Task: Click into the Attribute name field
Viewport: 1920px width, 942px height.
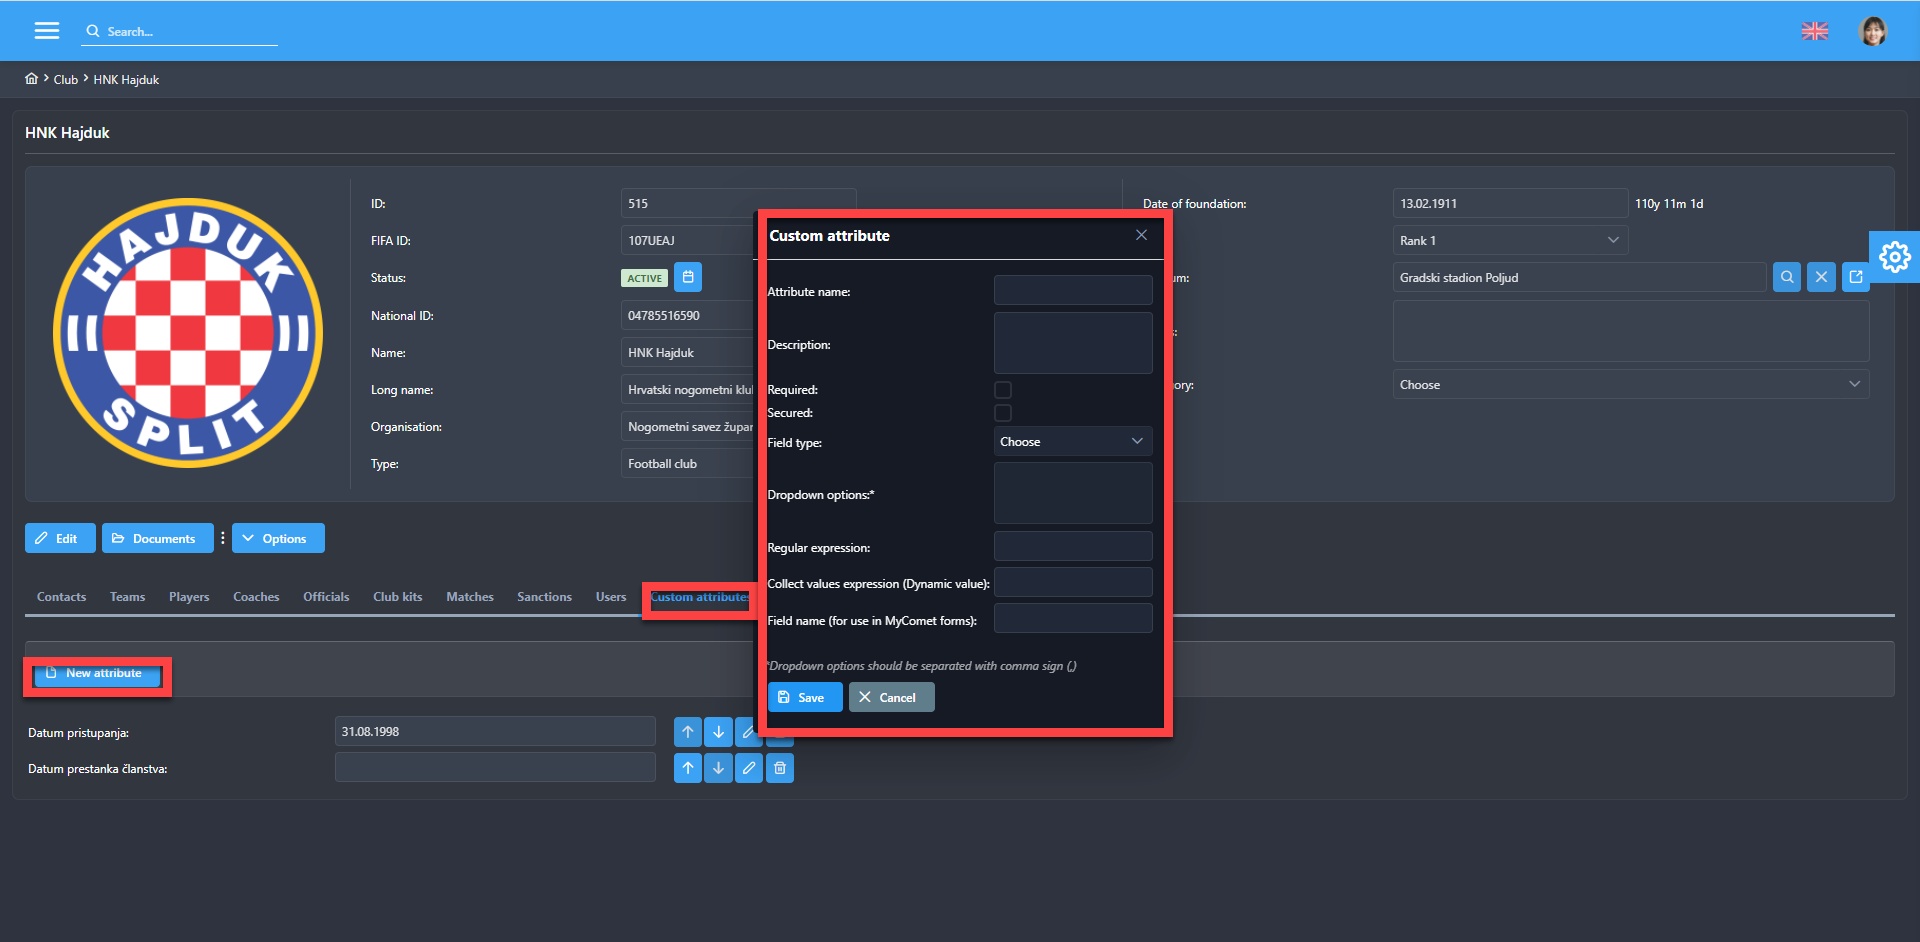Action: click(1072, 291)
